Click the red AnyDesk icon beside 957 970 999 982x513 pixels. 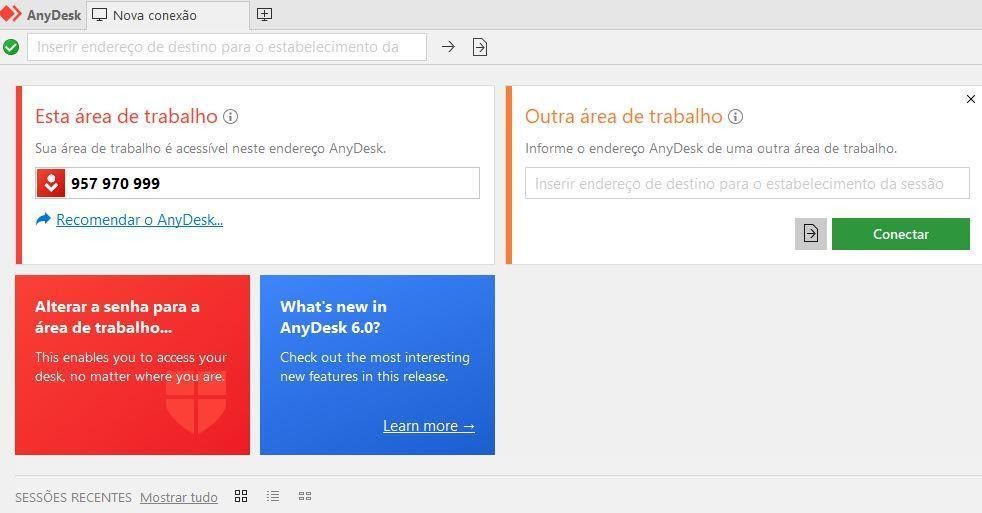click(51, 183)
